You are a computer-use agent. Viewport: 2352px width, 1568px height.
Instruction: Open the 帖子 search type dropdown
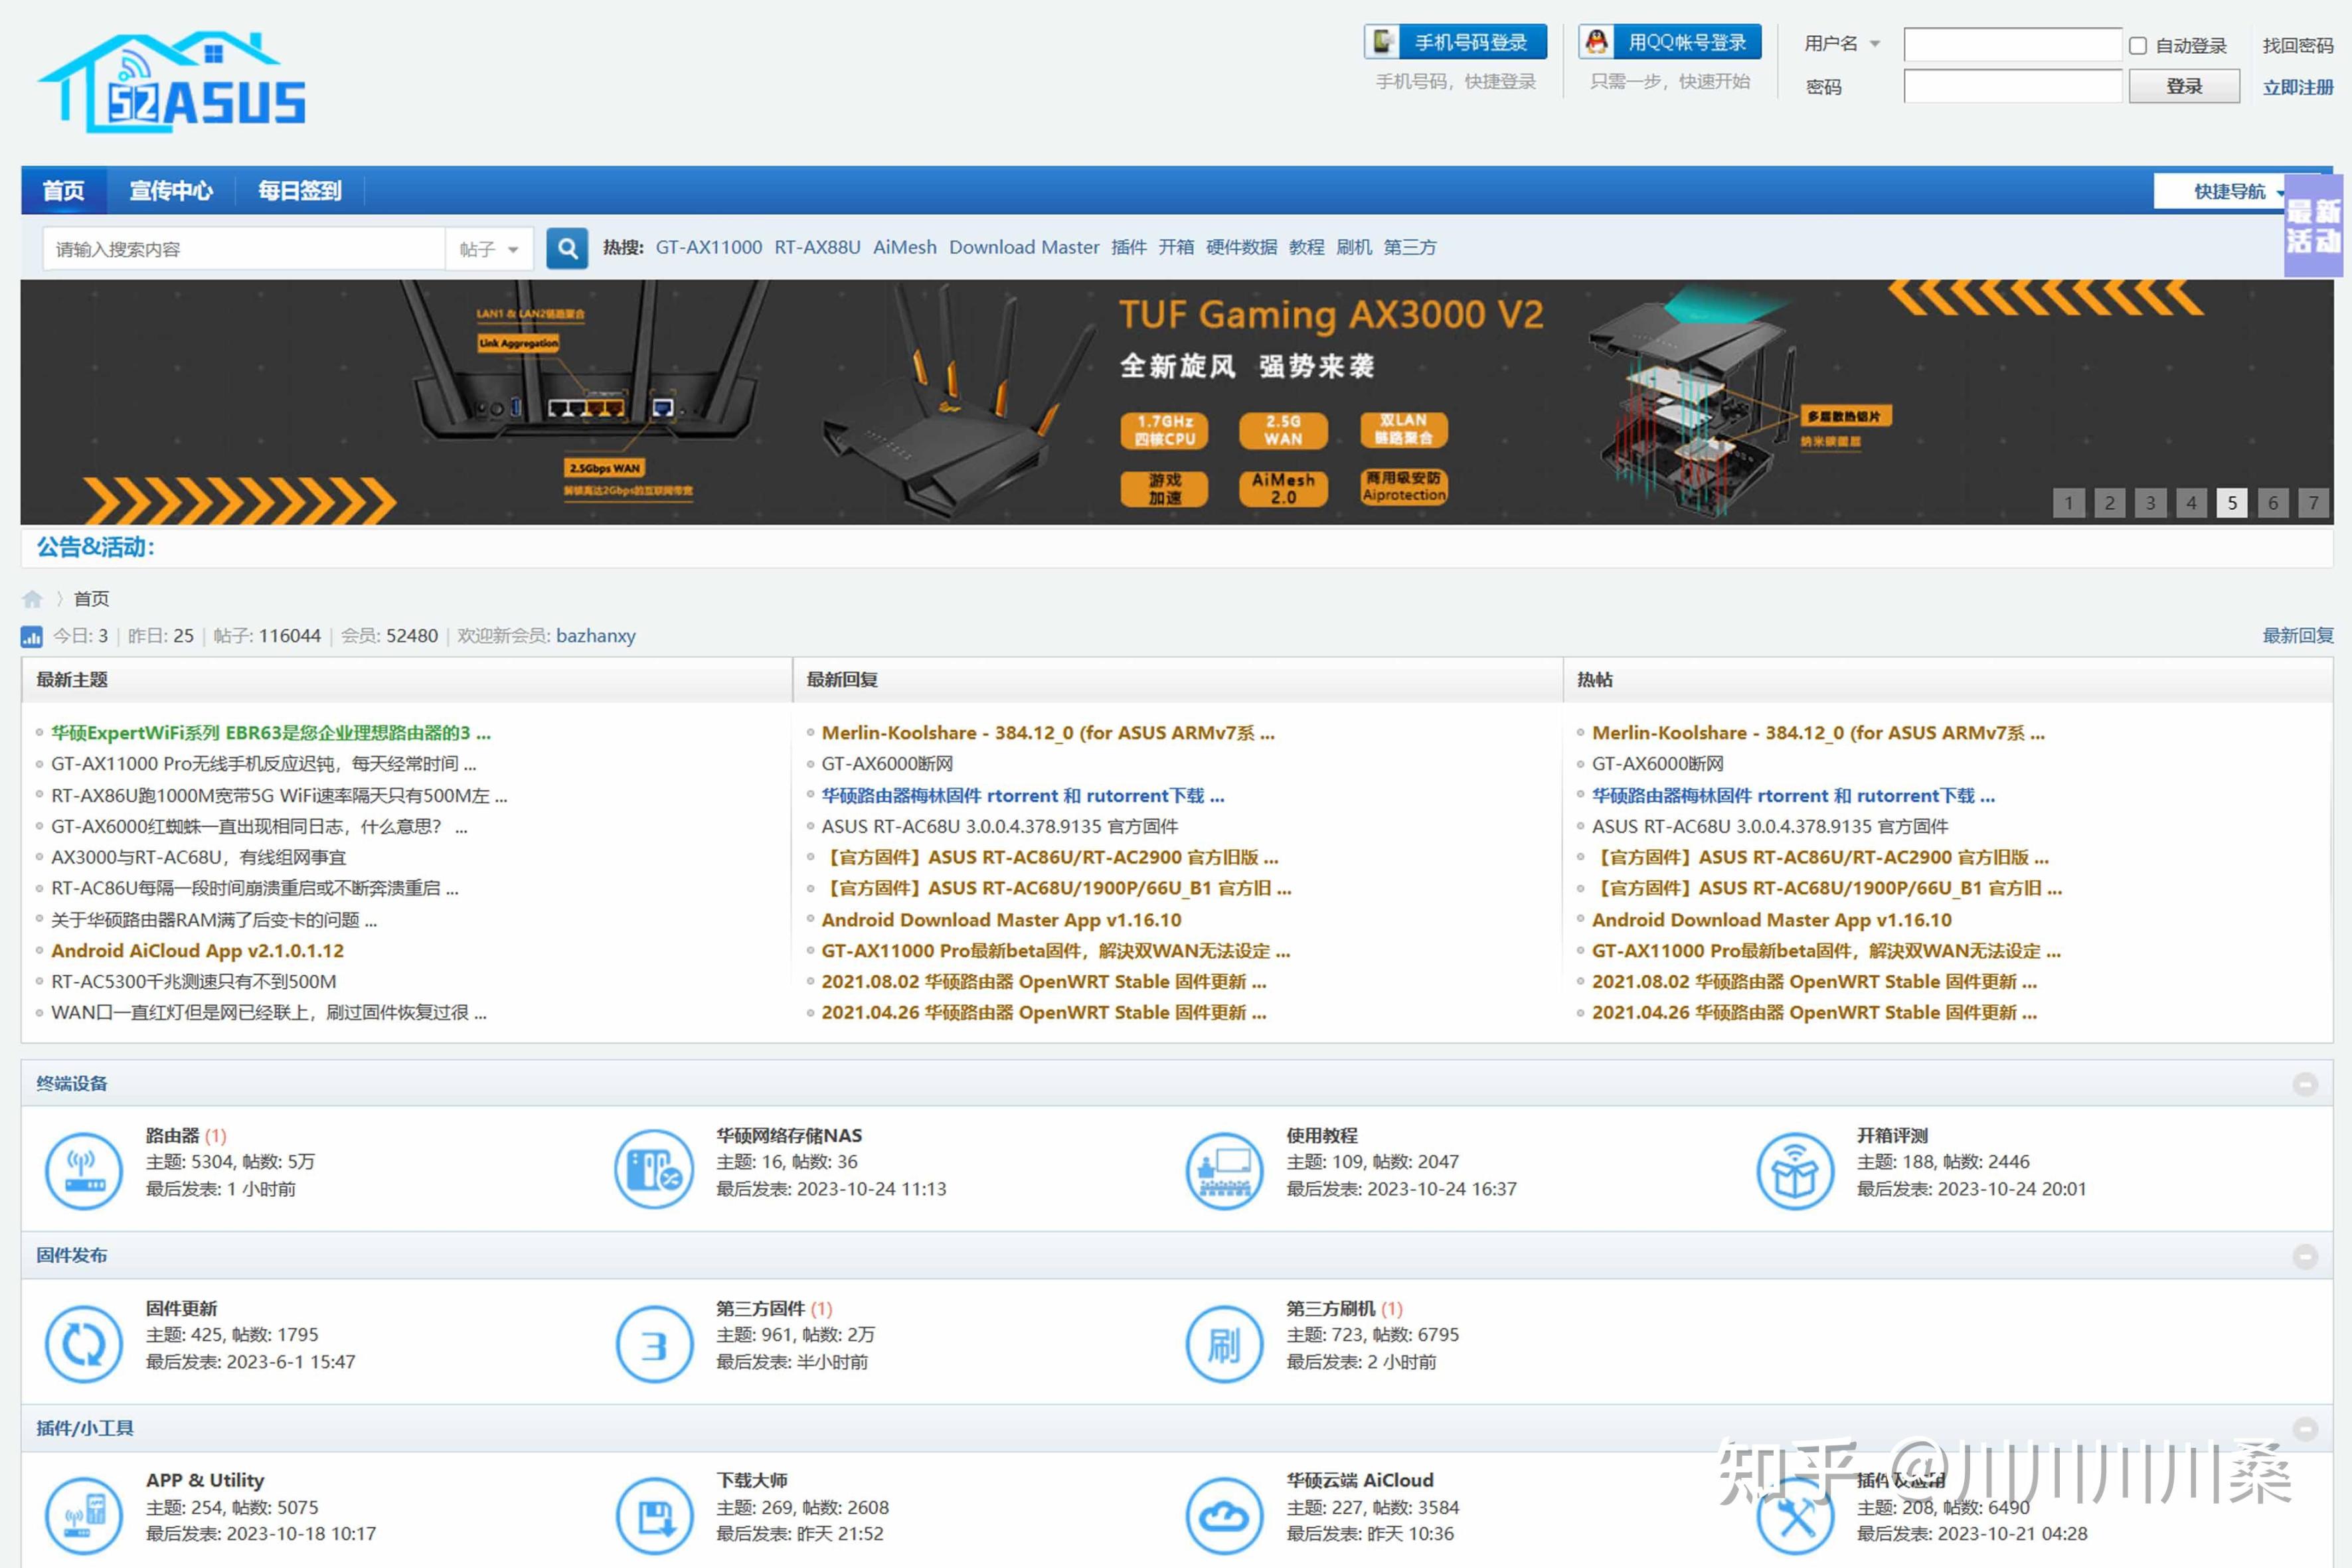[489, 249]
